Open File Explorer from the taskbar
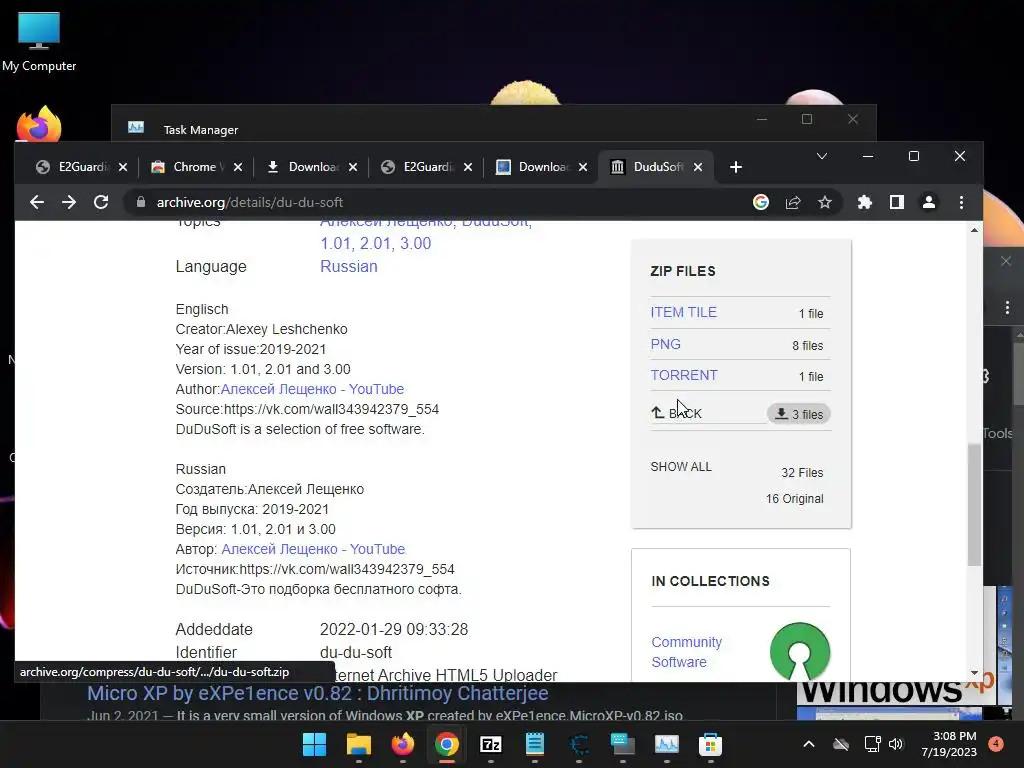 [359, 744]
